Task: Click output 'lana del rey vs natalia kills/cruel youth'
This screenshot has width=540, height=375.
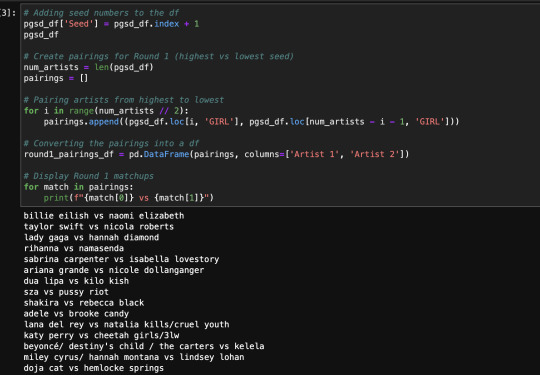Action: coord(126,325)
